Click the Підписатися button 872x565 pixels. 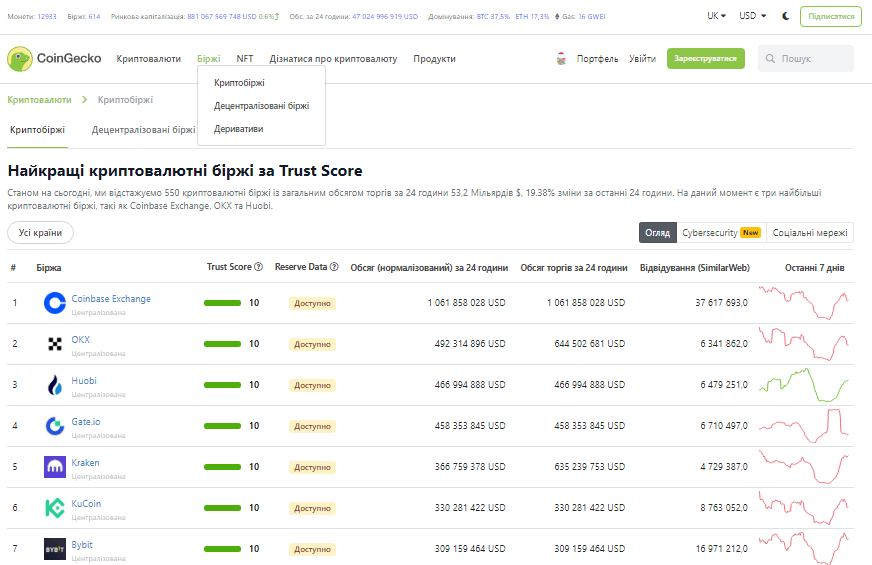[831, 16]
